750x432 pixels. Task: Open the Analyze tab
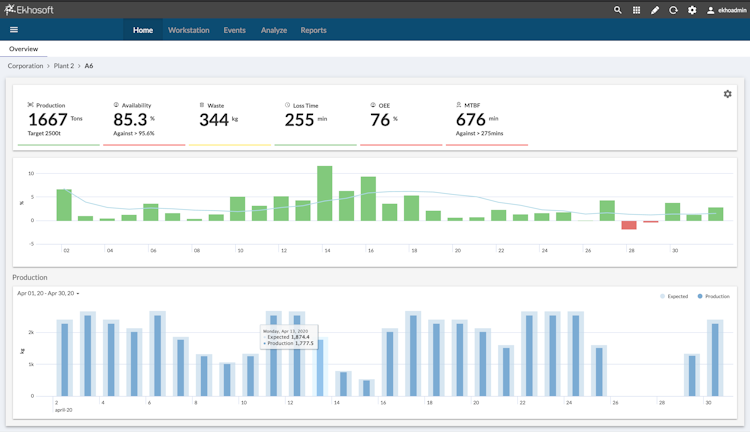[274, 30]
